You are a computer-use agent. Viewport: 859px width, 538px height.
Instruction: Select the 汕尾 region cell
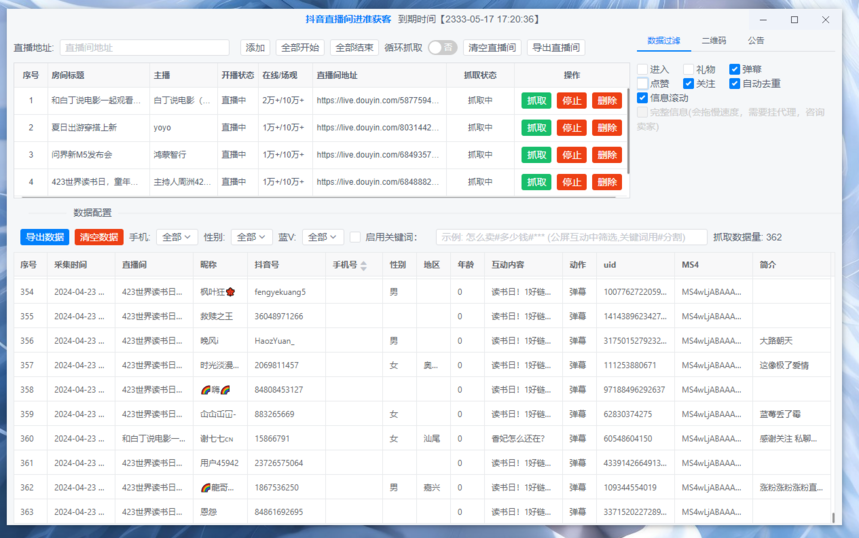(432, 439)
